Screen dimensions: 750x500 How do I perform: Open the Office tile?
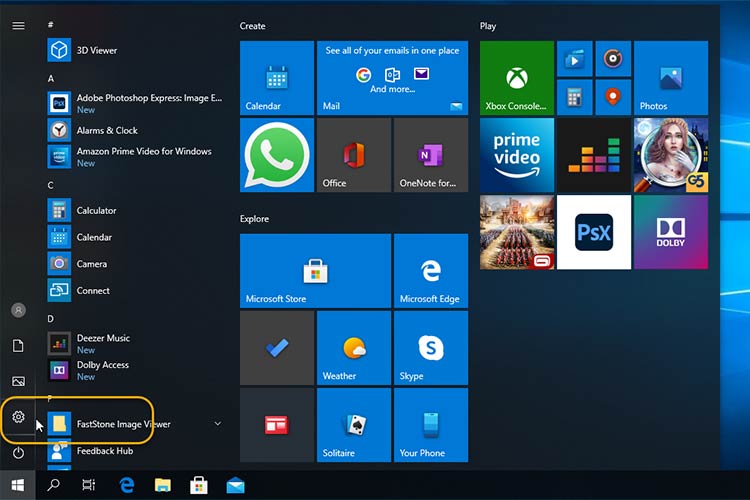pos(354,155)
